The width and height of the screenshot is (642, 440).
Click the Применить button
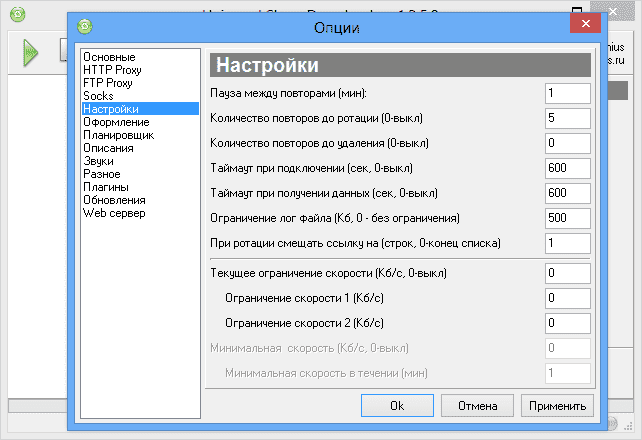[557, 406]
